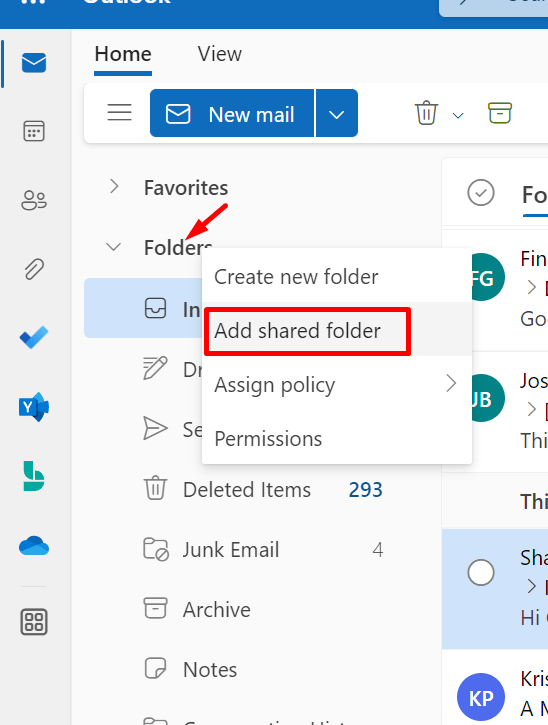Open the Bookings app in sidebar
Viewport: 548px width, 725px height.
pos(34,476)
